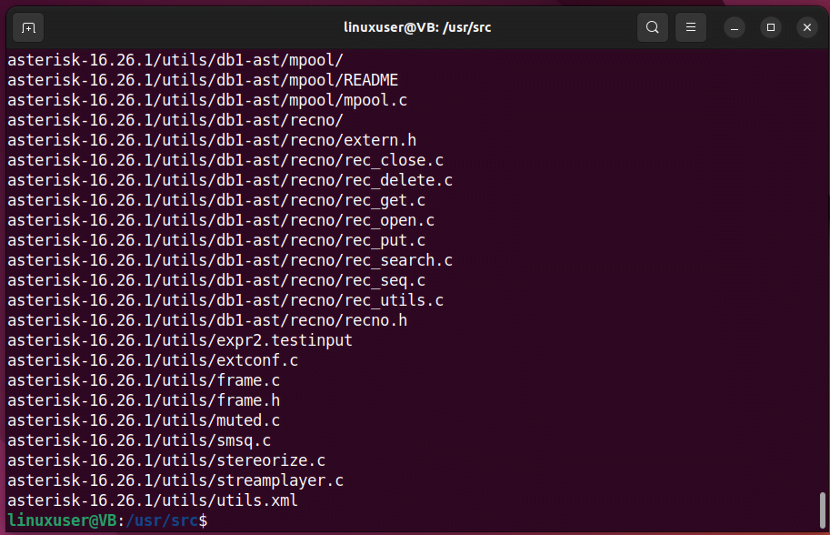830x536 pixels.
Task: Open a new terminal tab
Action: pos(29,28)
